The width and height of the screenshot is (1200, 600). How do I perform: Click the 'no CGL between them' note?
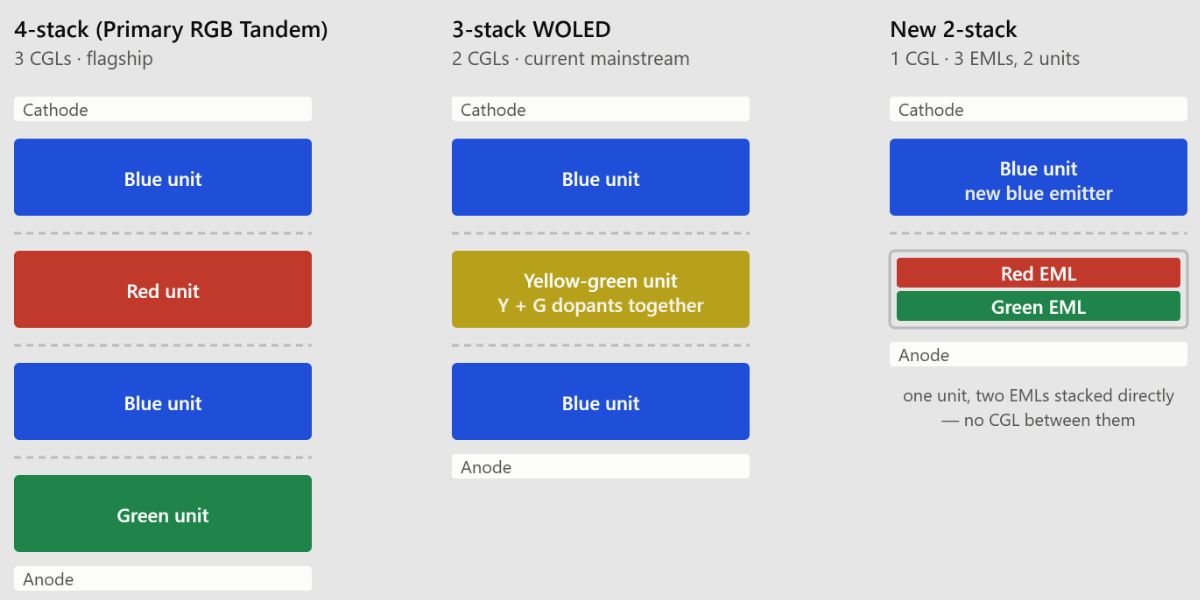(x=1039, y=408)
